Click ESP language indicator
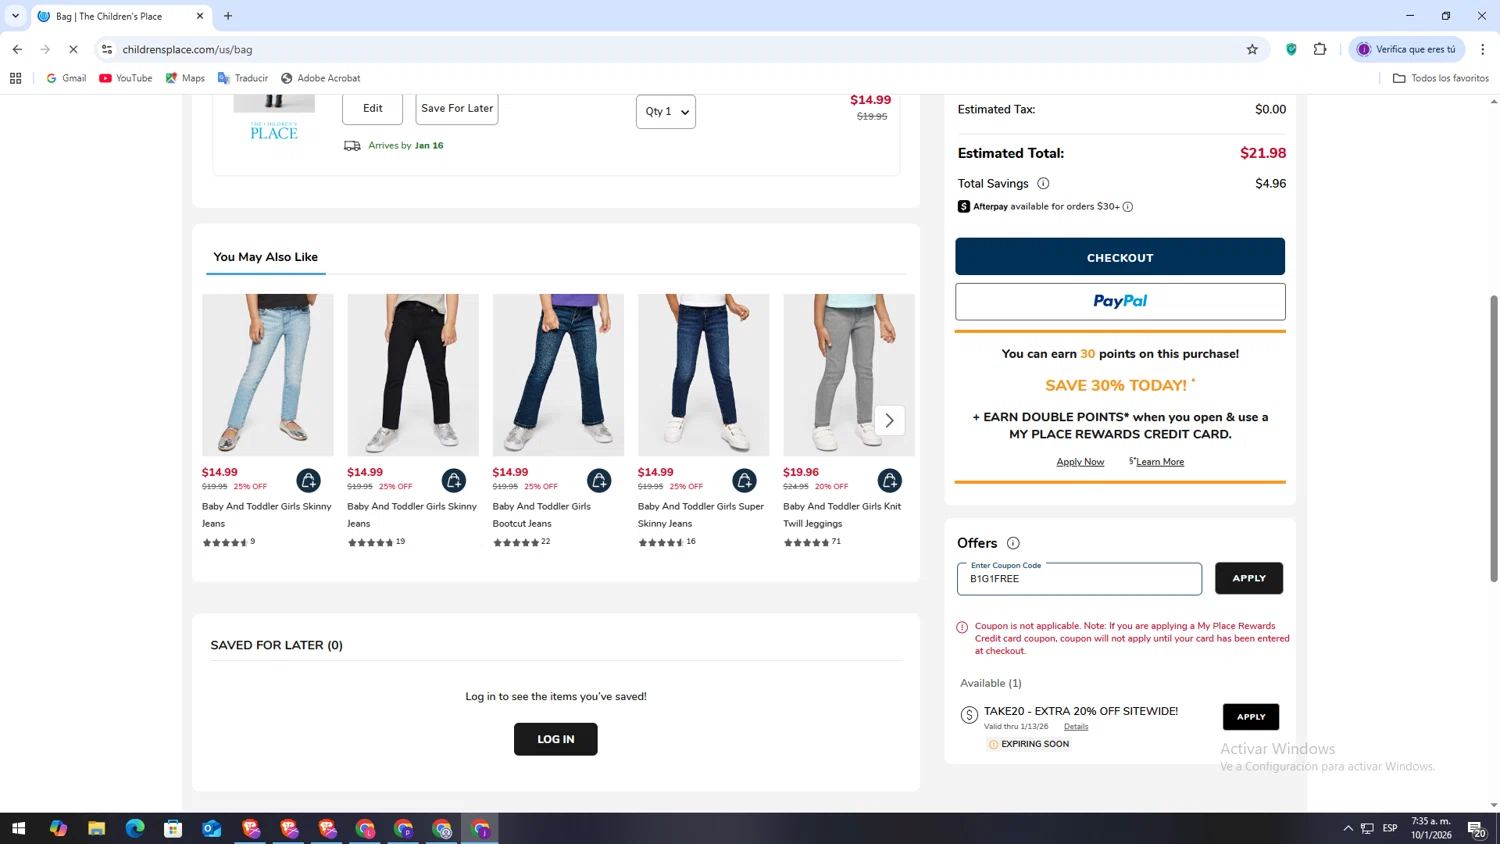This screenshot has height=844, width=1500. [1390, 828]
